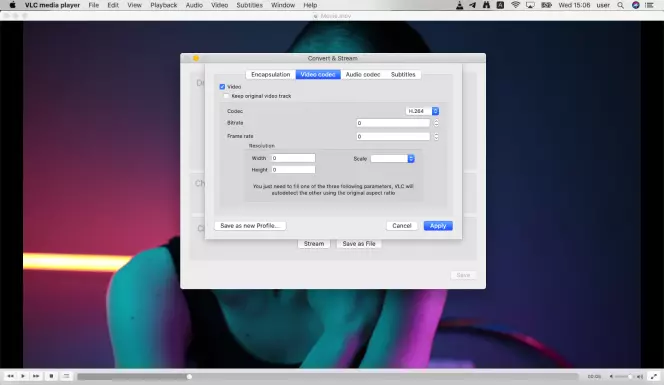Open the Codec H.264 dropdown

(x=422, y=111)
